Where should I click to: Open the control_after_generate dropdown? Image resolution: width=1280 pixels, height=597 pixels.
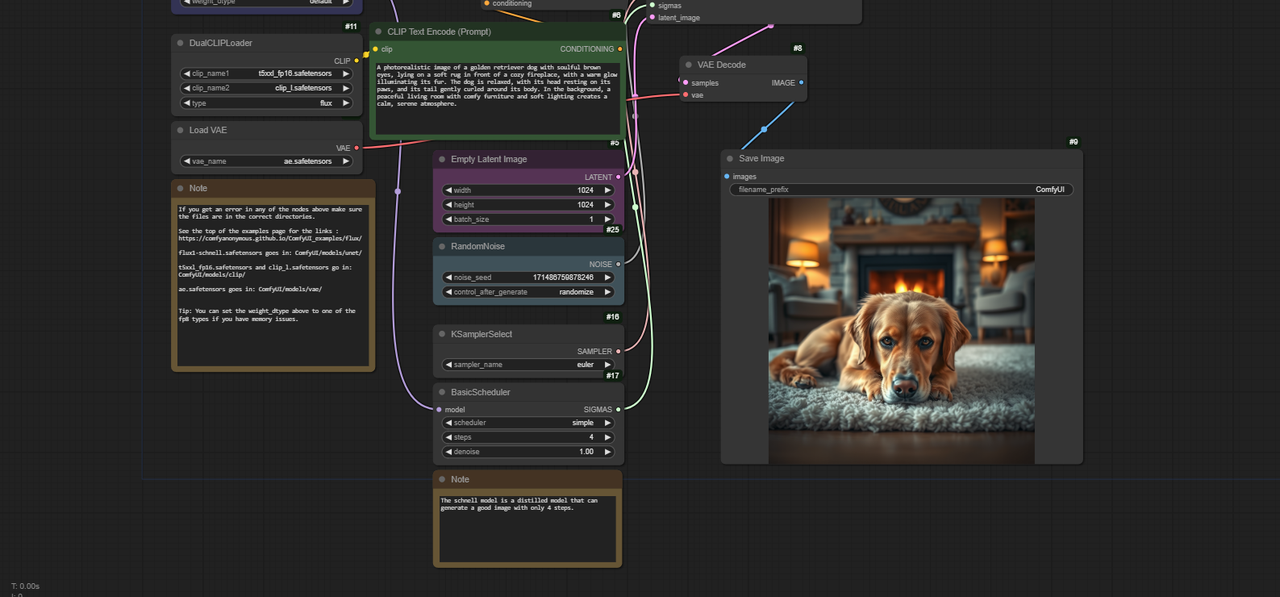(528, 292)
